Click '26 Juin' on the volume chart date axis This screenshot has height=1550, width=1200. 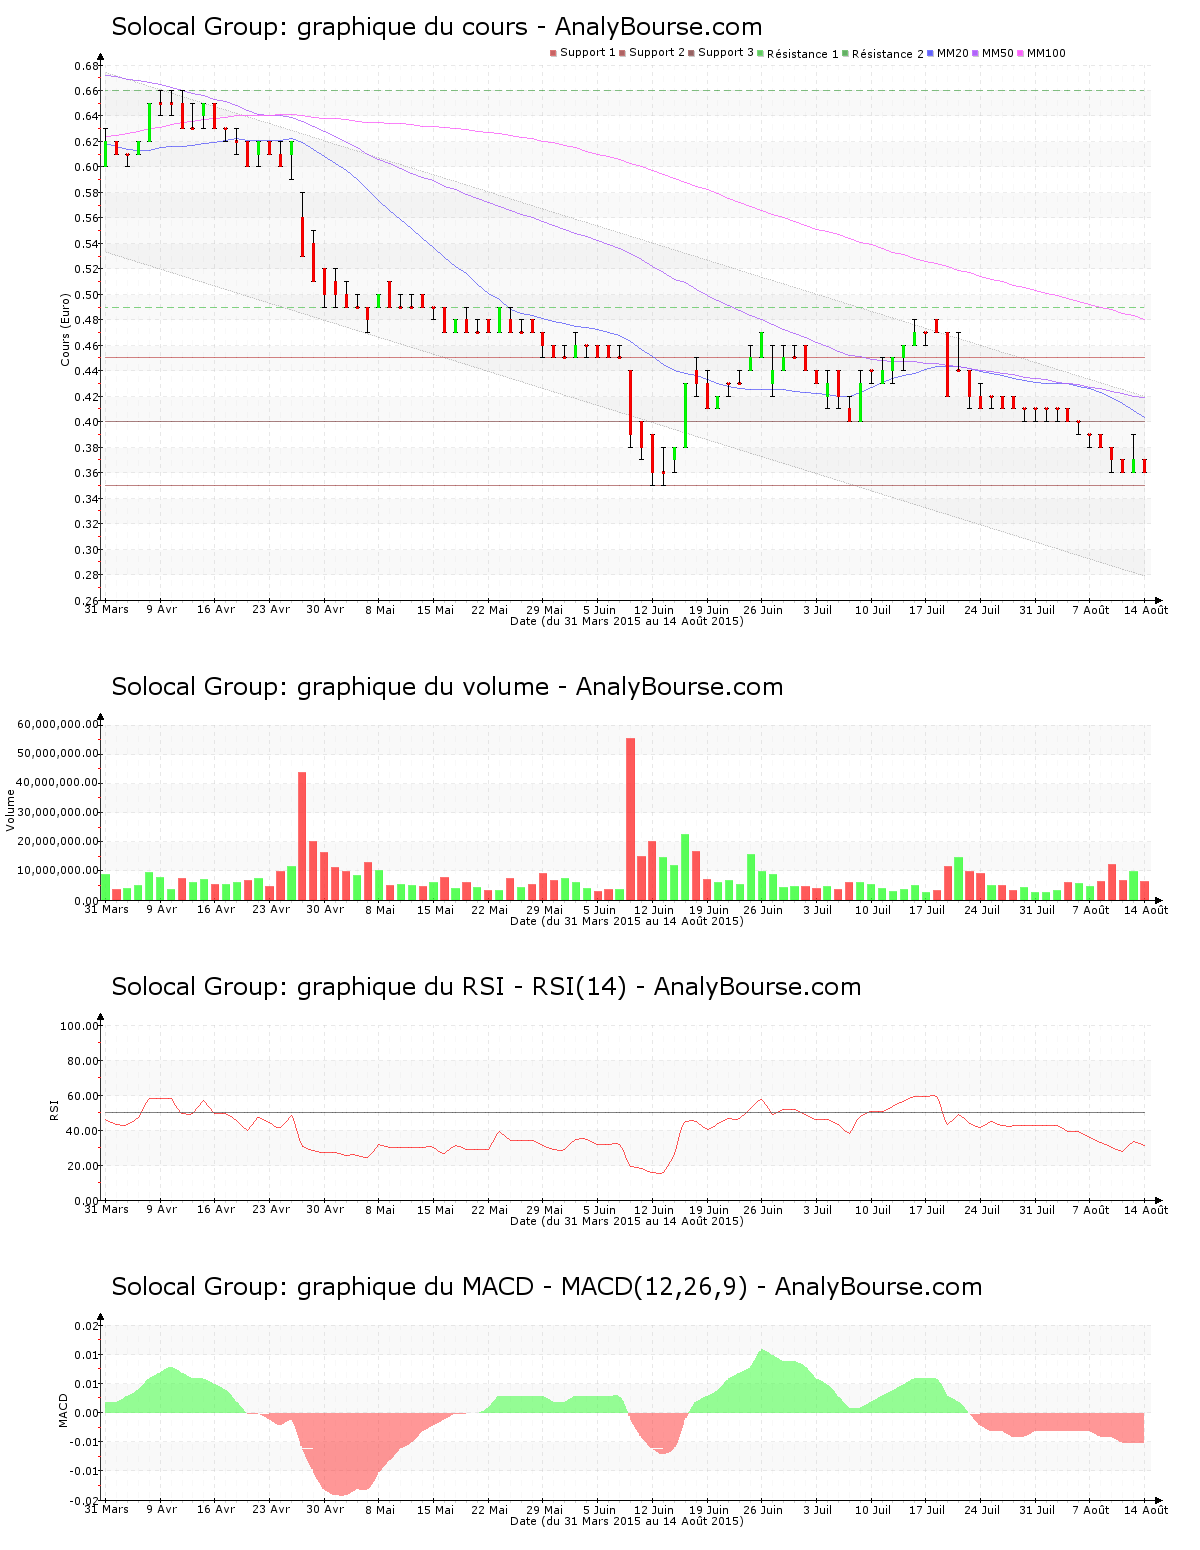[763, 909]
